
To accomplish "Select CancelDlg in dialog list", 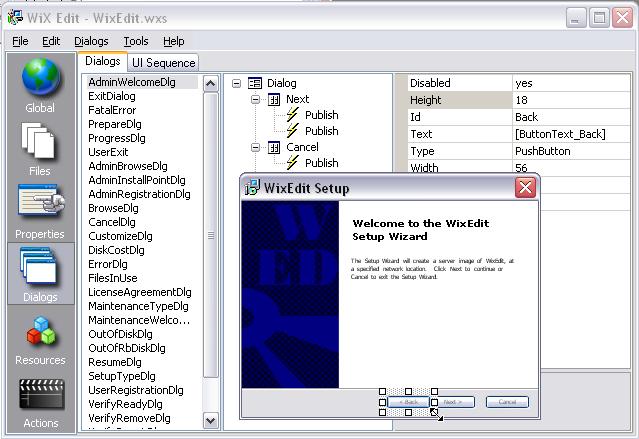I will (112, 222).
